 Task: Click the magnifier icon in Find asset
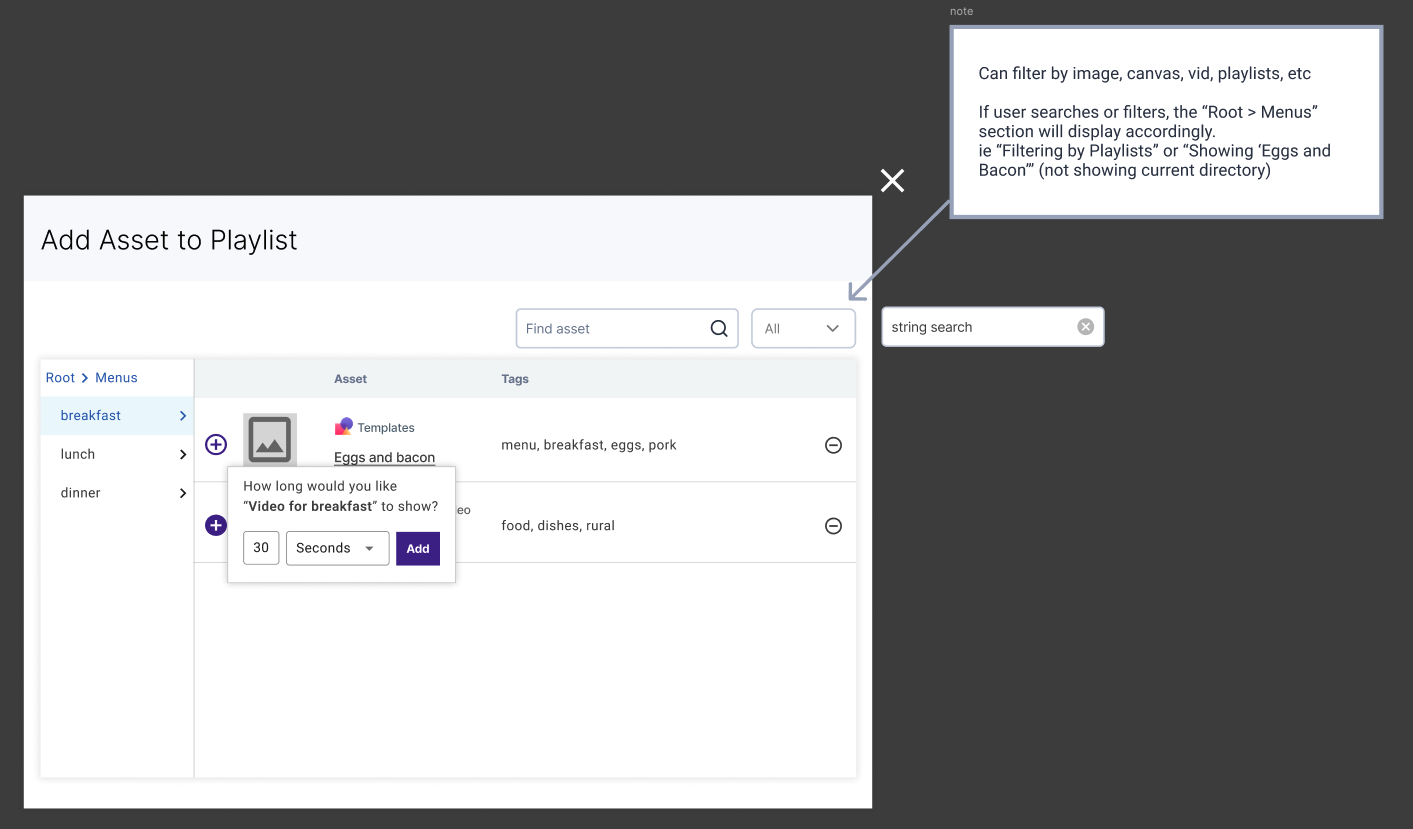pyautogui.click(x=719, y=328)
